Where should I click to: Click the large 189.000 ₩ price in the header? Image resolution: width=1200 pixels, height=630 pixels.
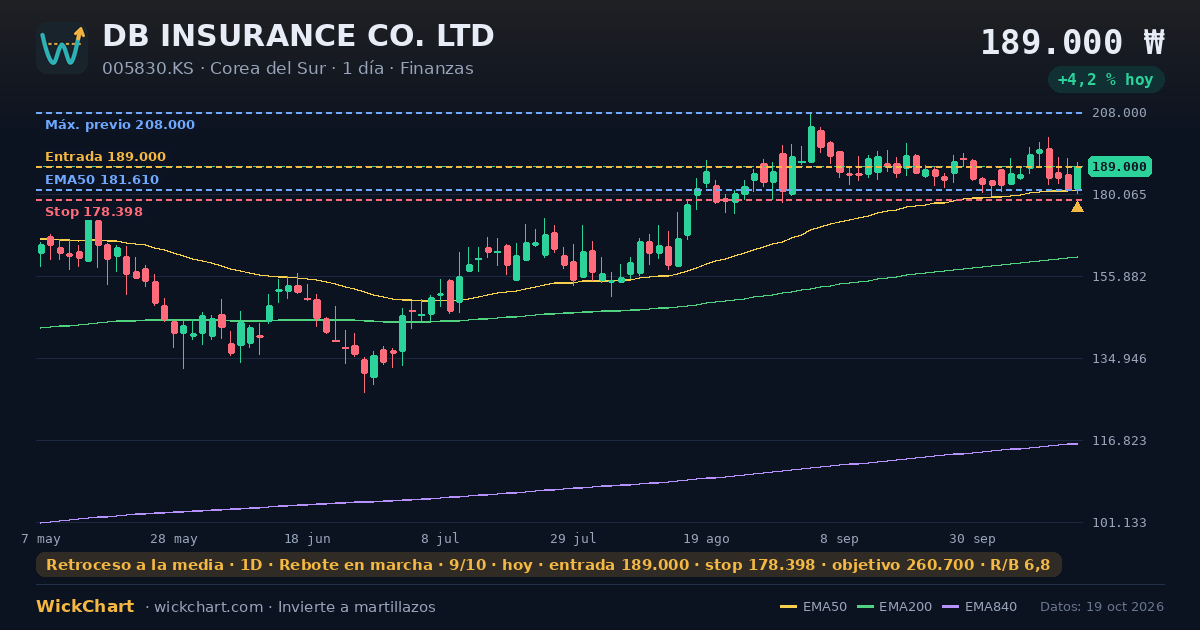[1072, 42]
